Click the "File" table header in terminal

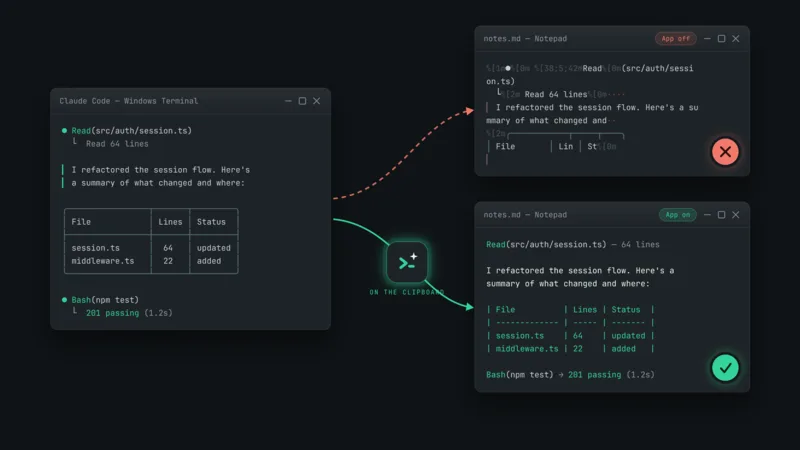[81, 222]
